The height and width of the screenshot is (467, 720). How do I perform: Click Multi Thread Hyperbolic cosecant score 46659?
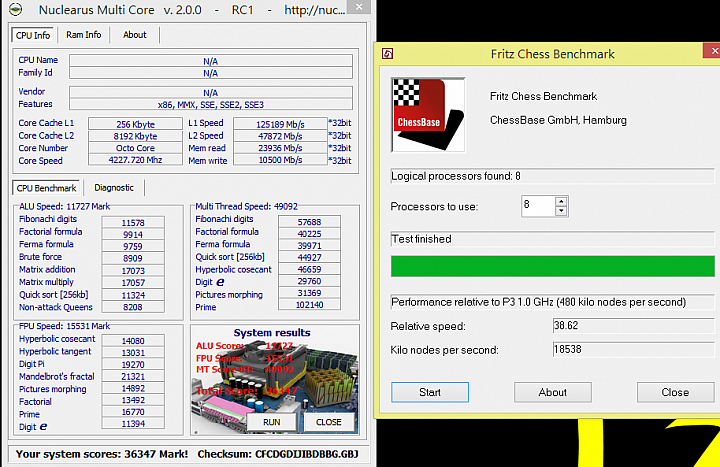[x=309, y=269]
